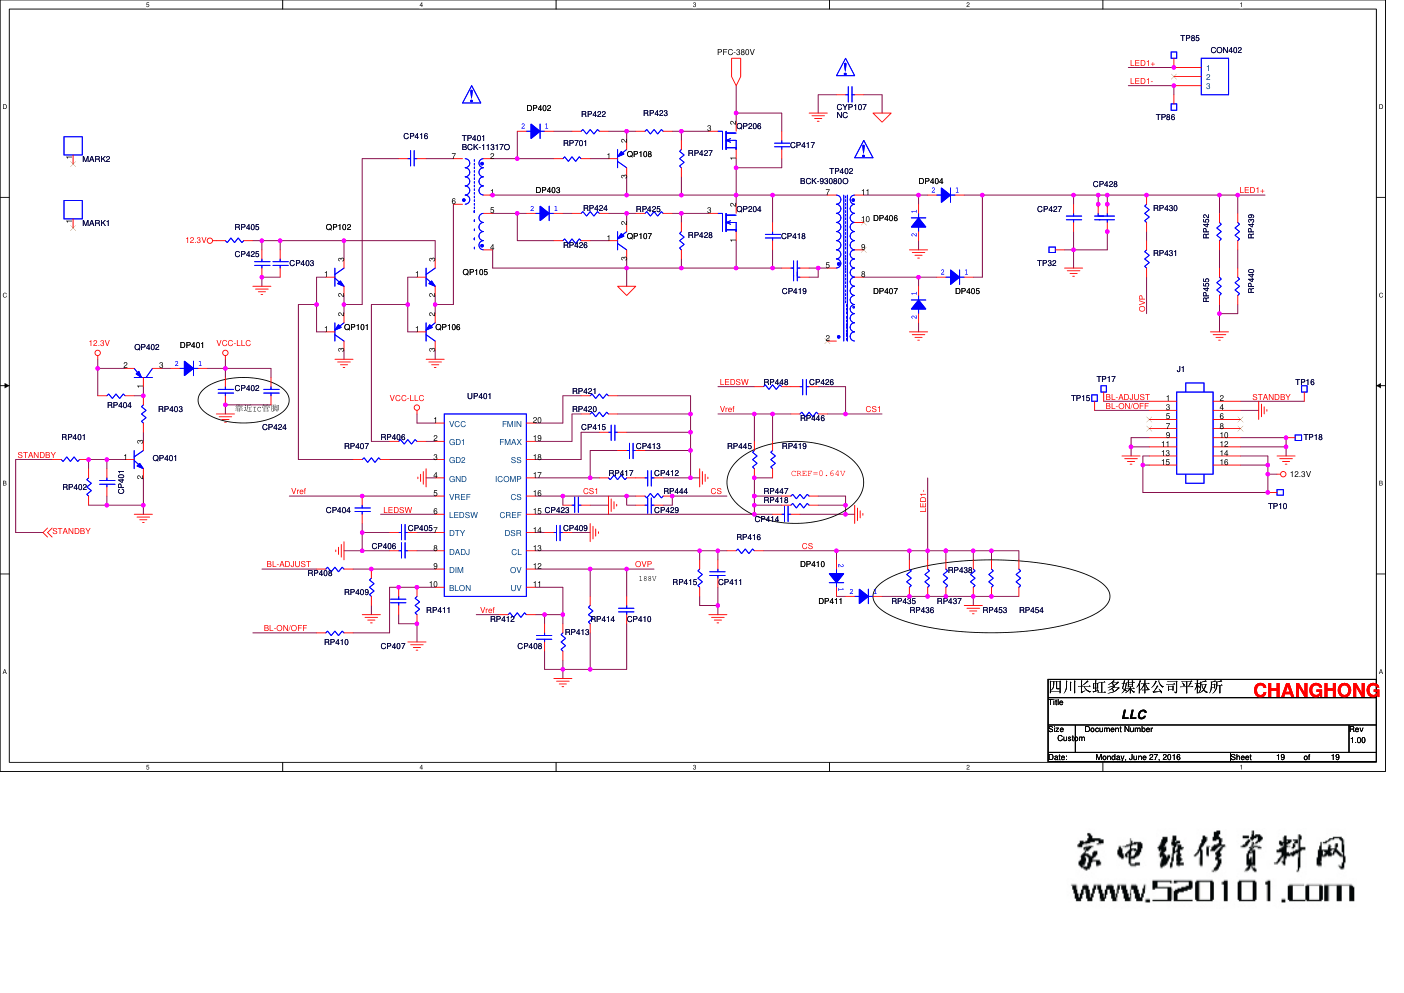Click the DP406 diode symbol

pyautogui.click(x=918, y=222)
